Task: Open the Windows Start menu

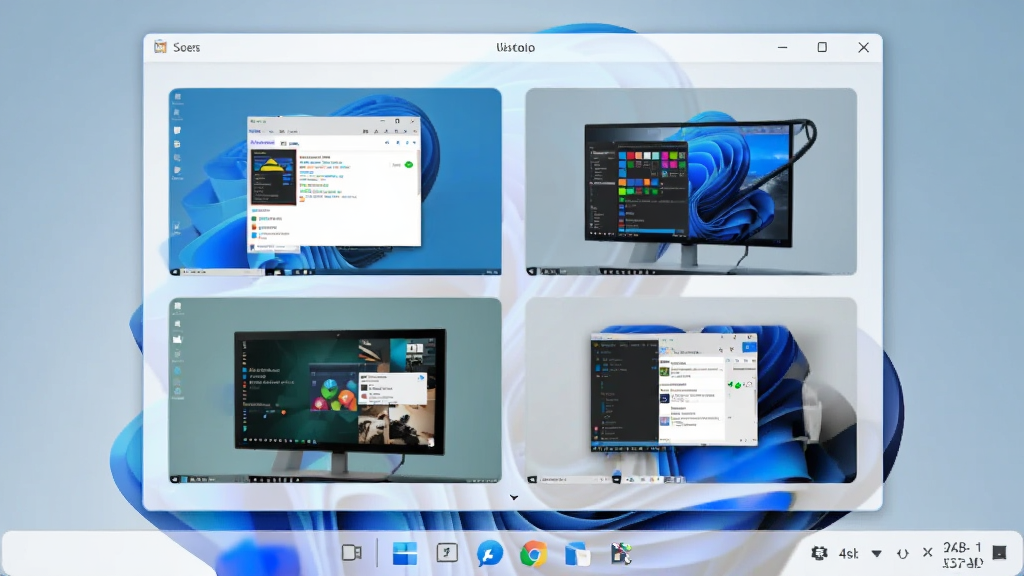Action: click(x=405, y=554)
